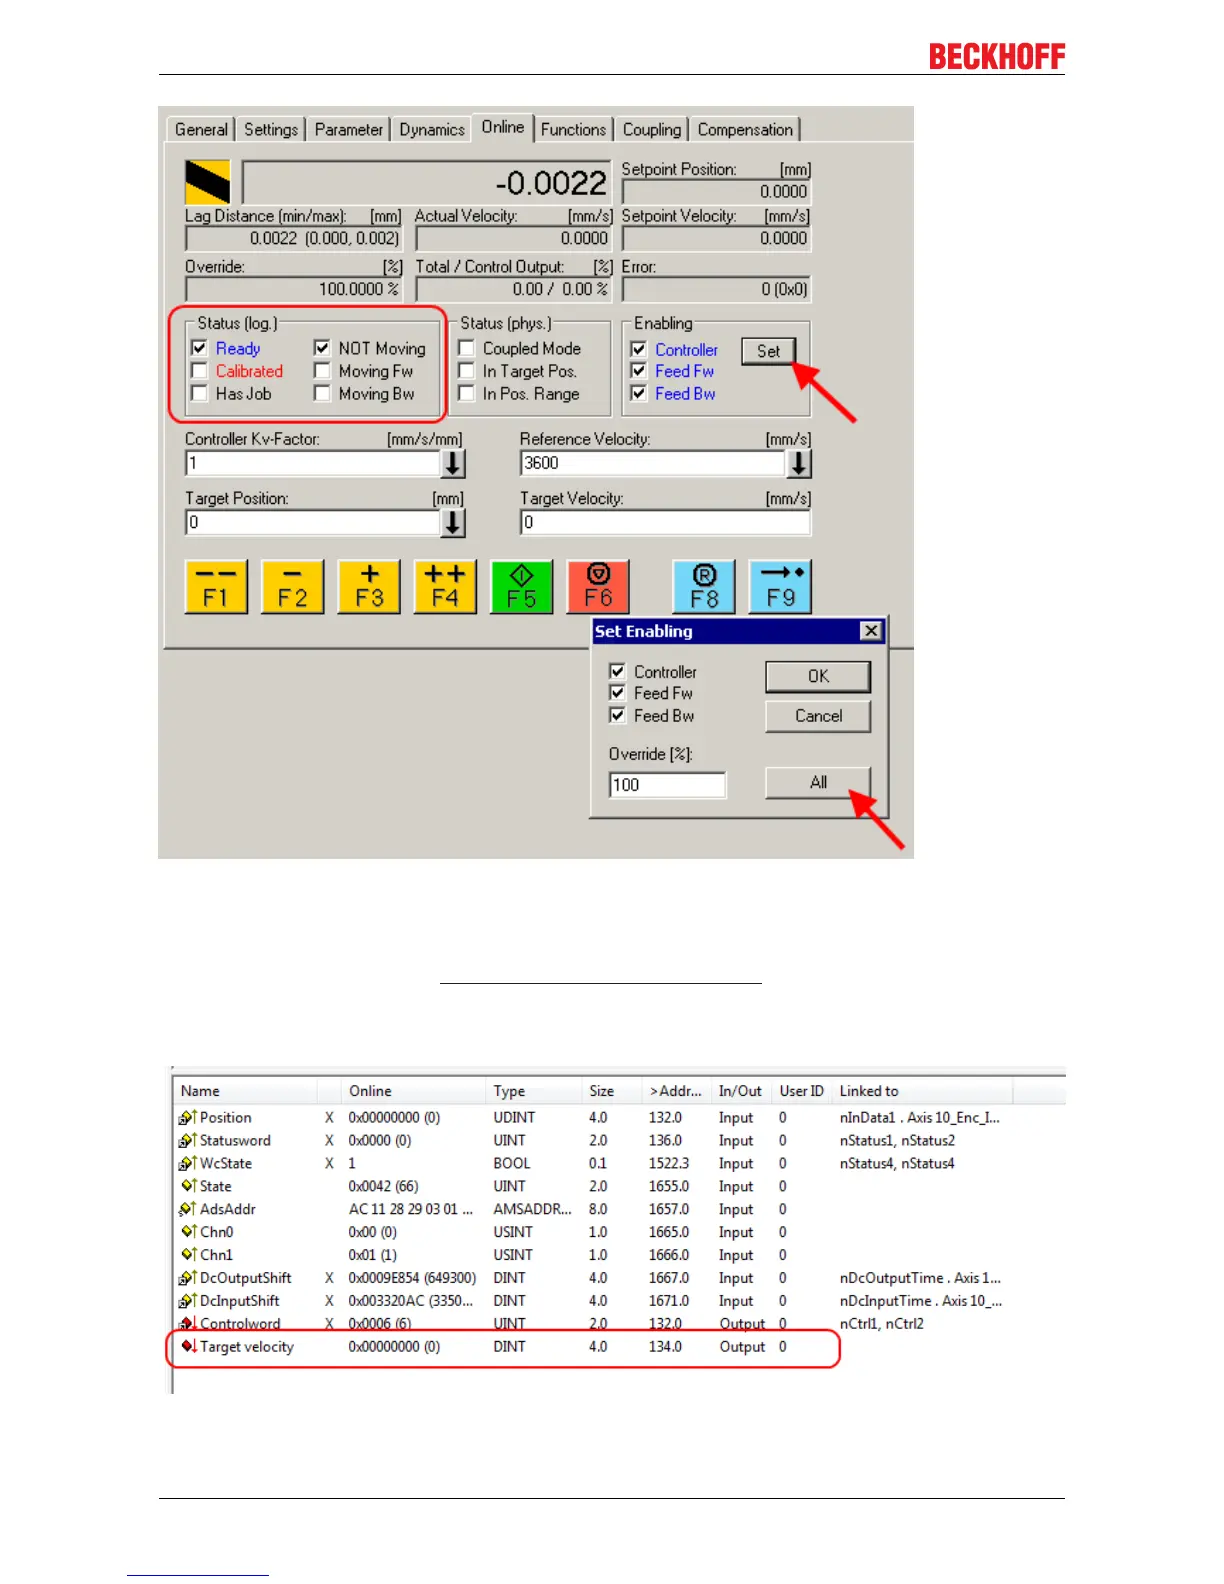Toggle In Target Pos. checkbox
This screenshot has height=1584, width=1224.
[466, 371]
